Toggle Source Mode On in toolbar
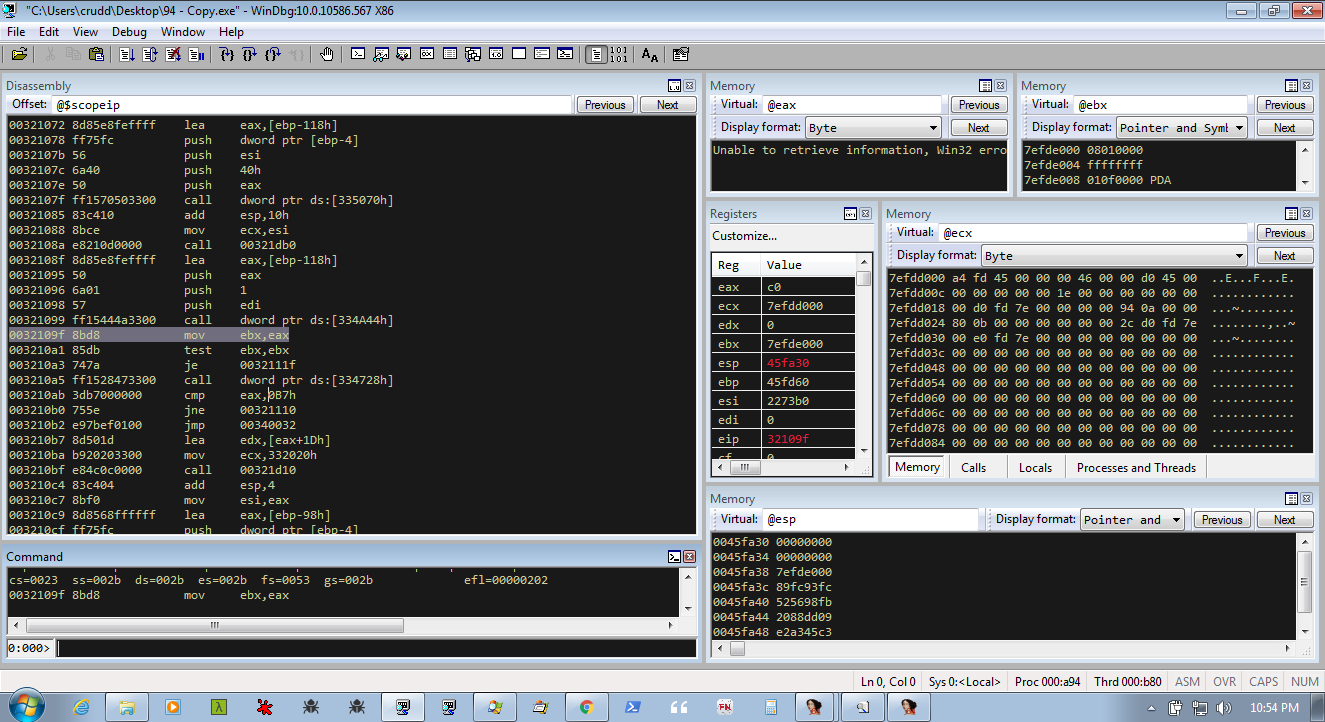 596,54
